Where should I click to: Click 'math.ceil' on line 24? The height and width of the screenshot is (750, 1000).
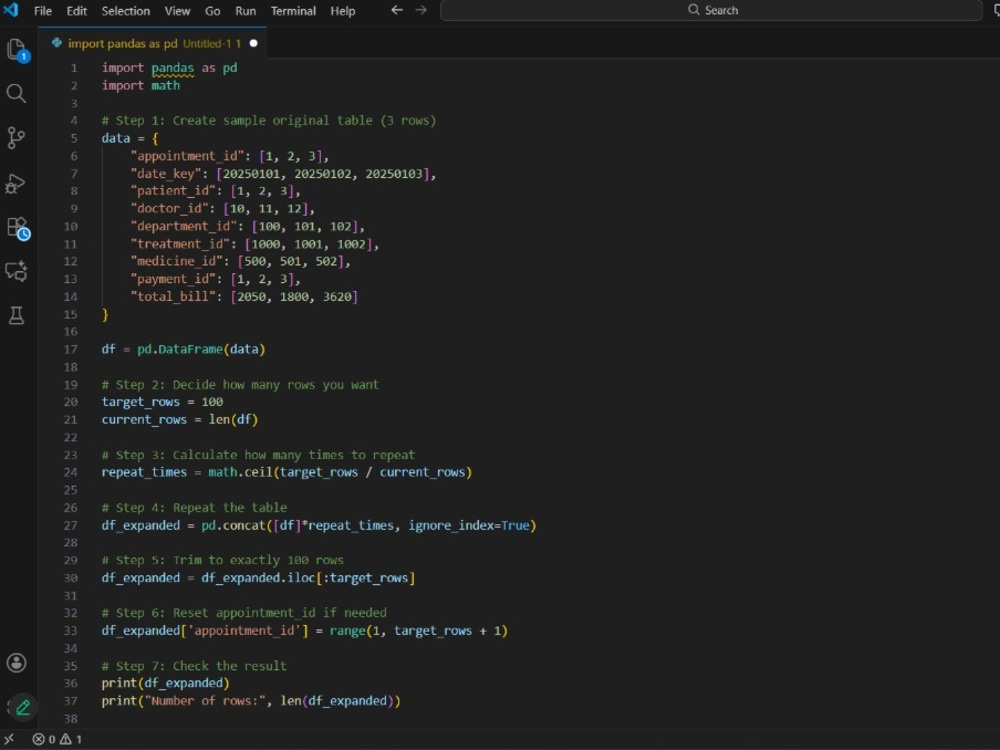tap(240, 473)
